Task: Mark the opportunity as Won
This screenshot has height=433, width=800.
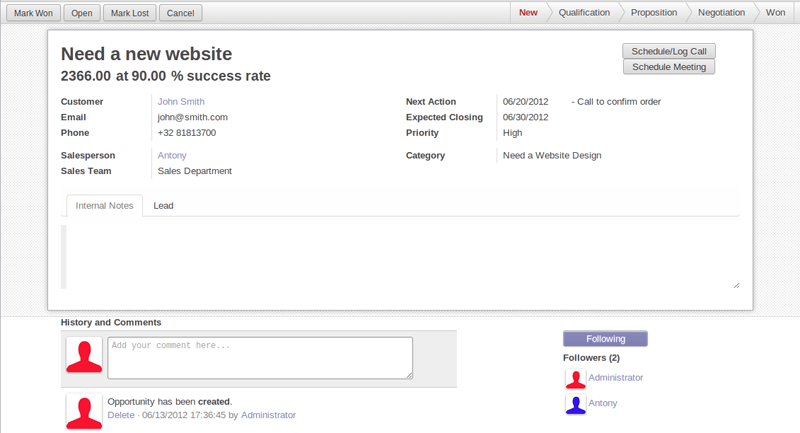Action: (33, 13)
